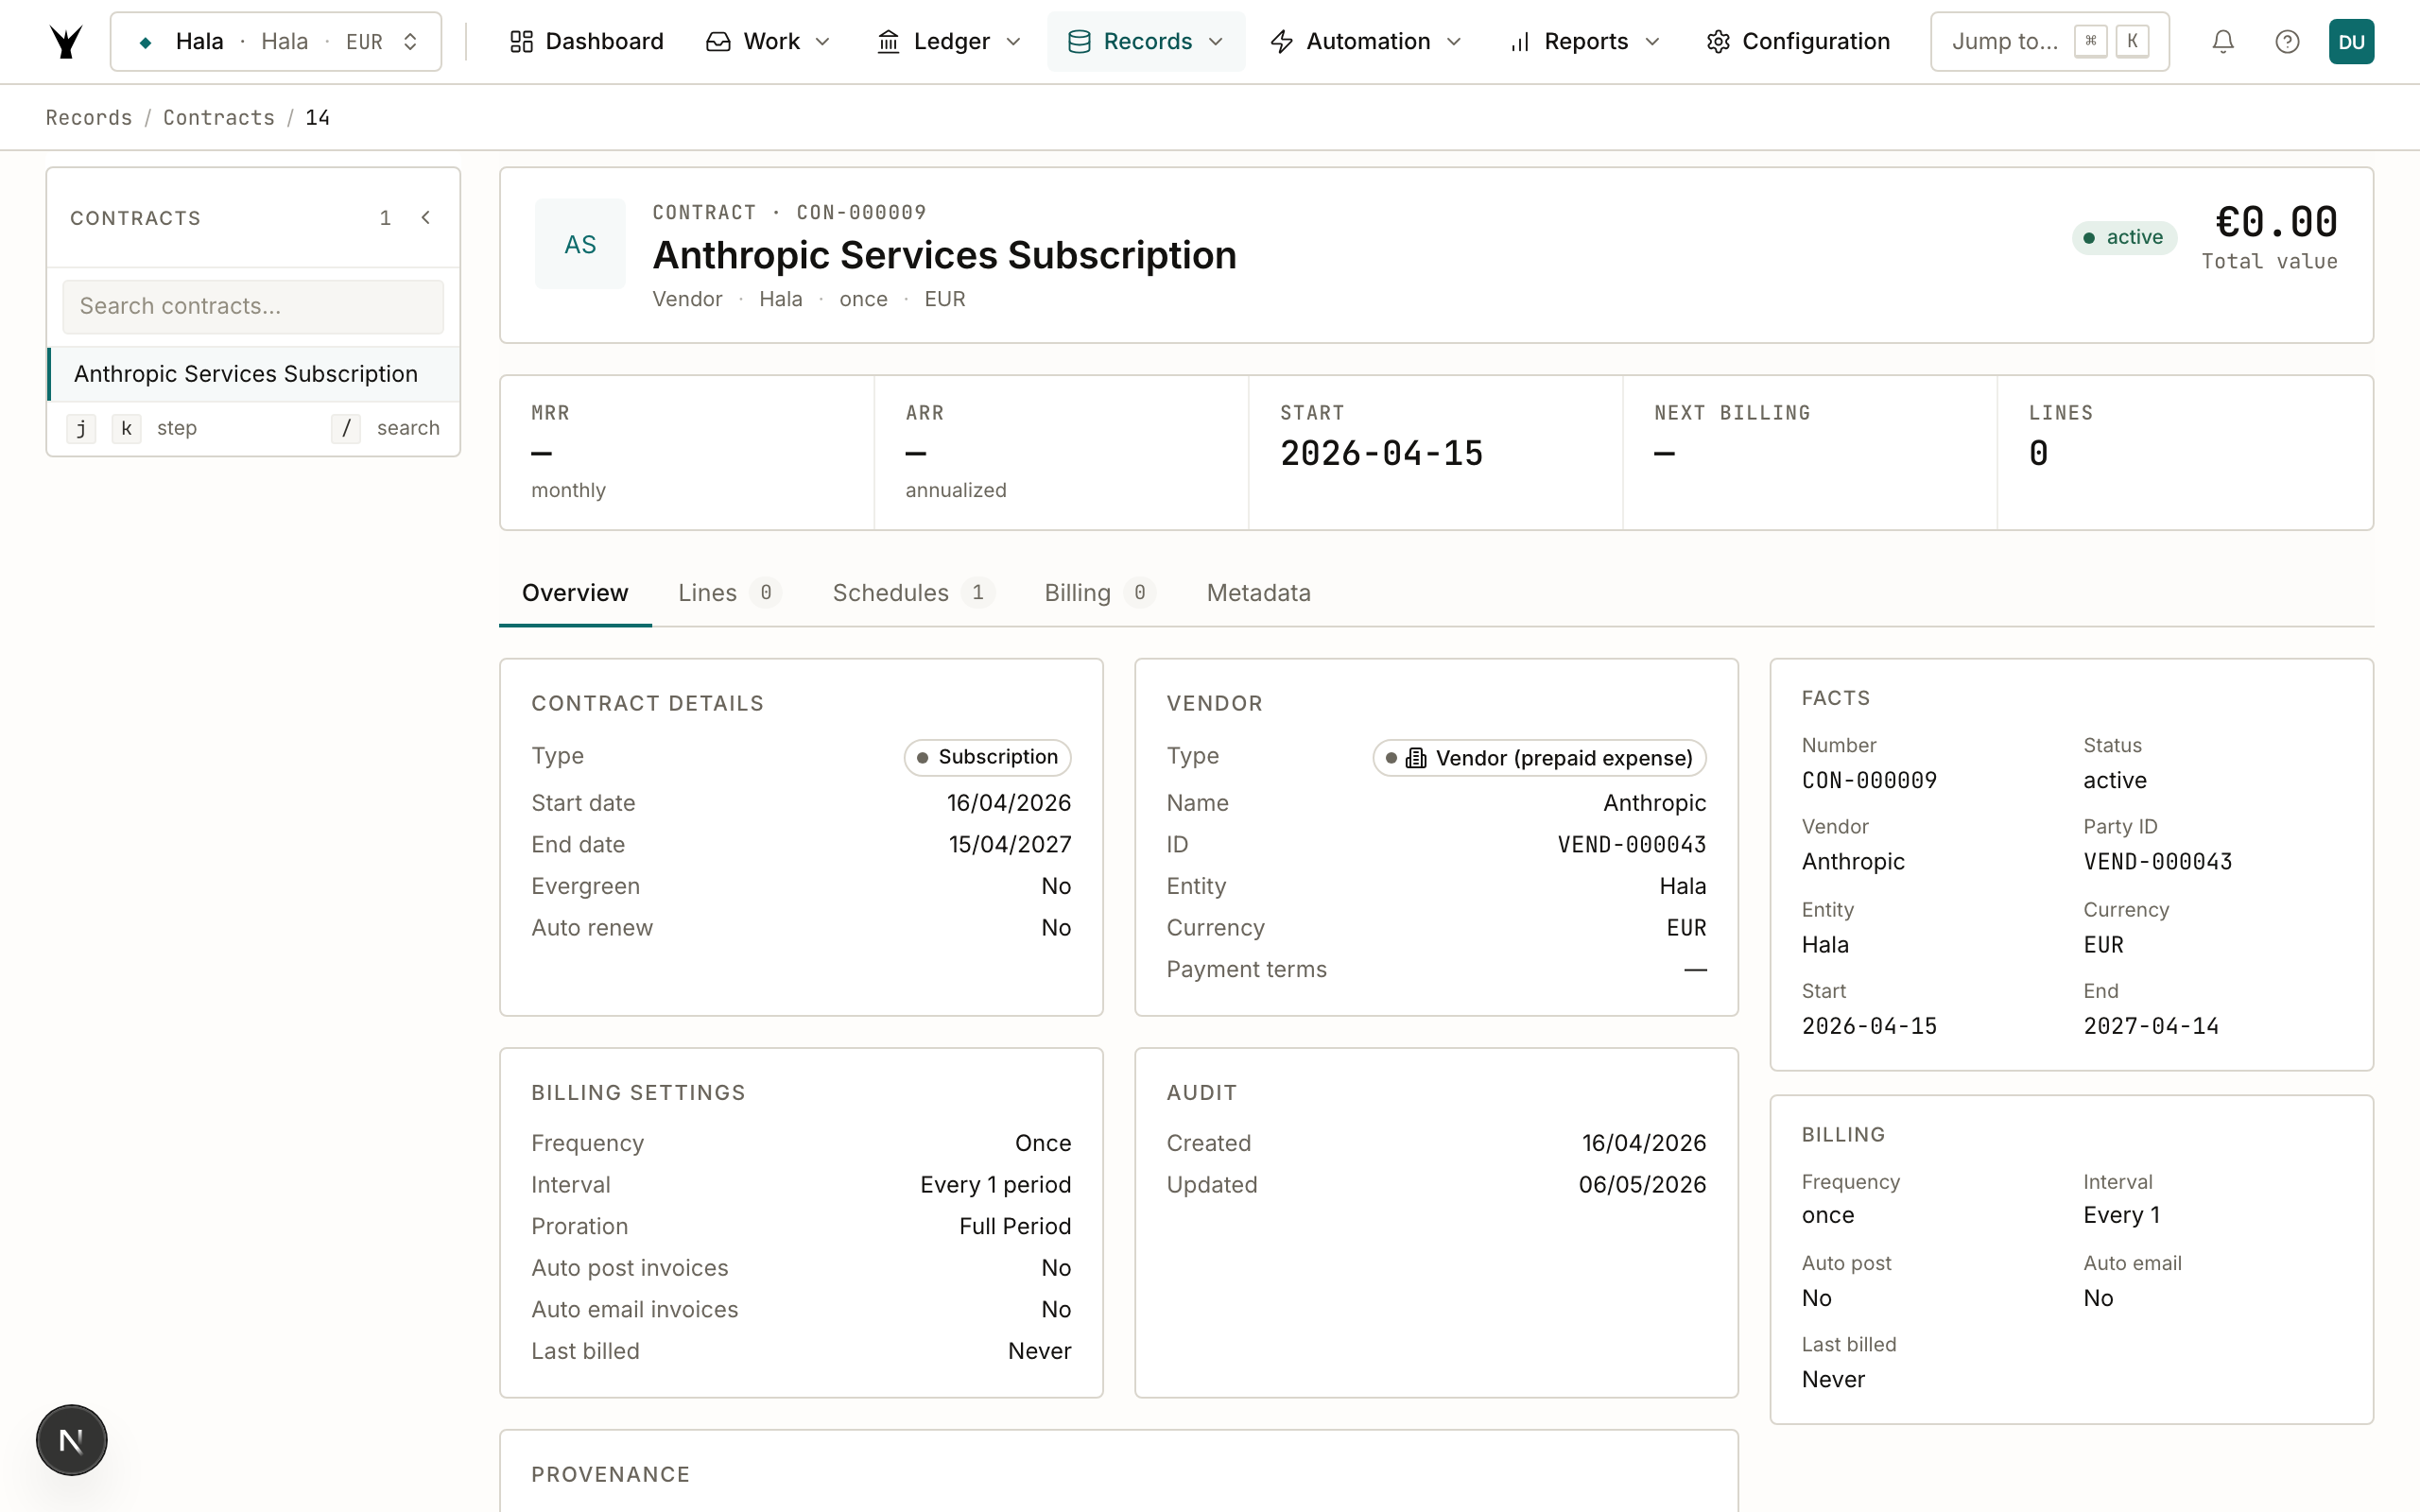Click the slash search key hint
The image size is (2420, 1512).
[346, 428]
